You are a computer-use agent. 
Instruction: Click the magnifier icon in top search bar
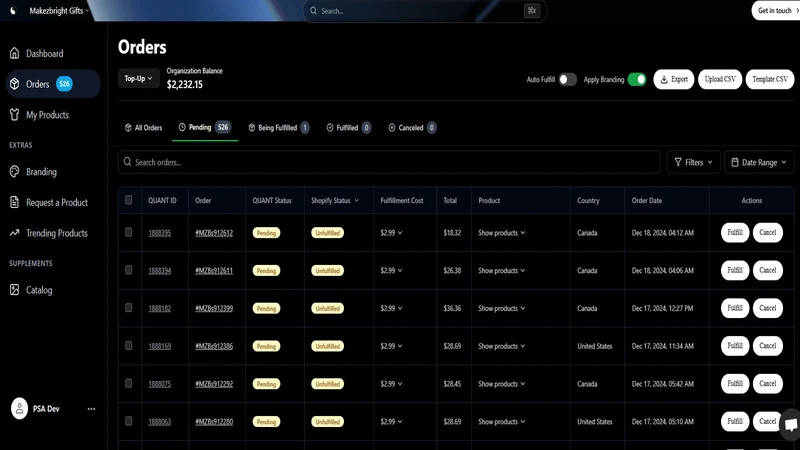(x=313, y=11)
